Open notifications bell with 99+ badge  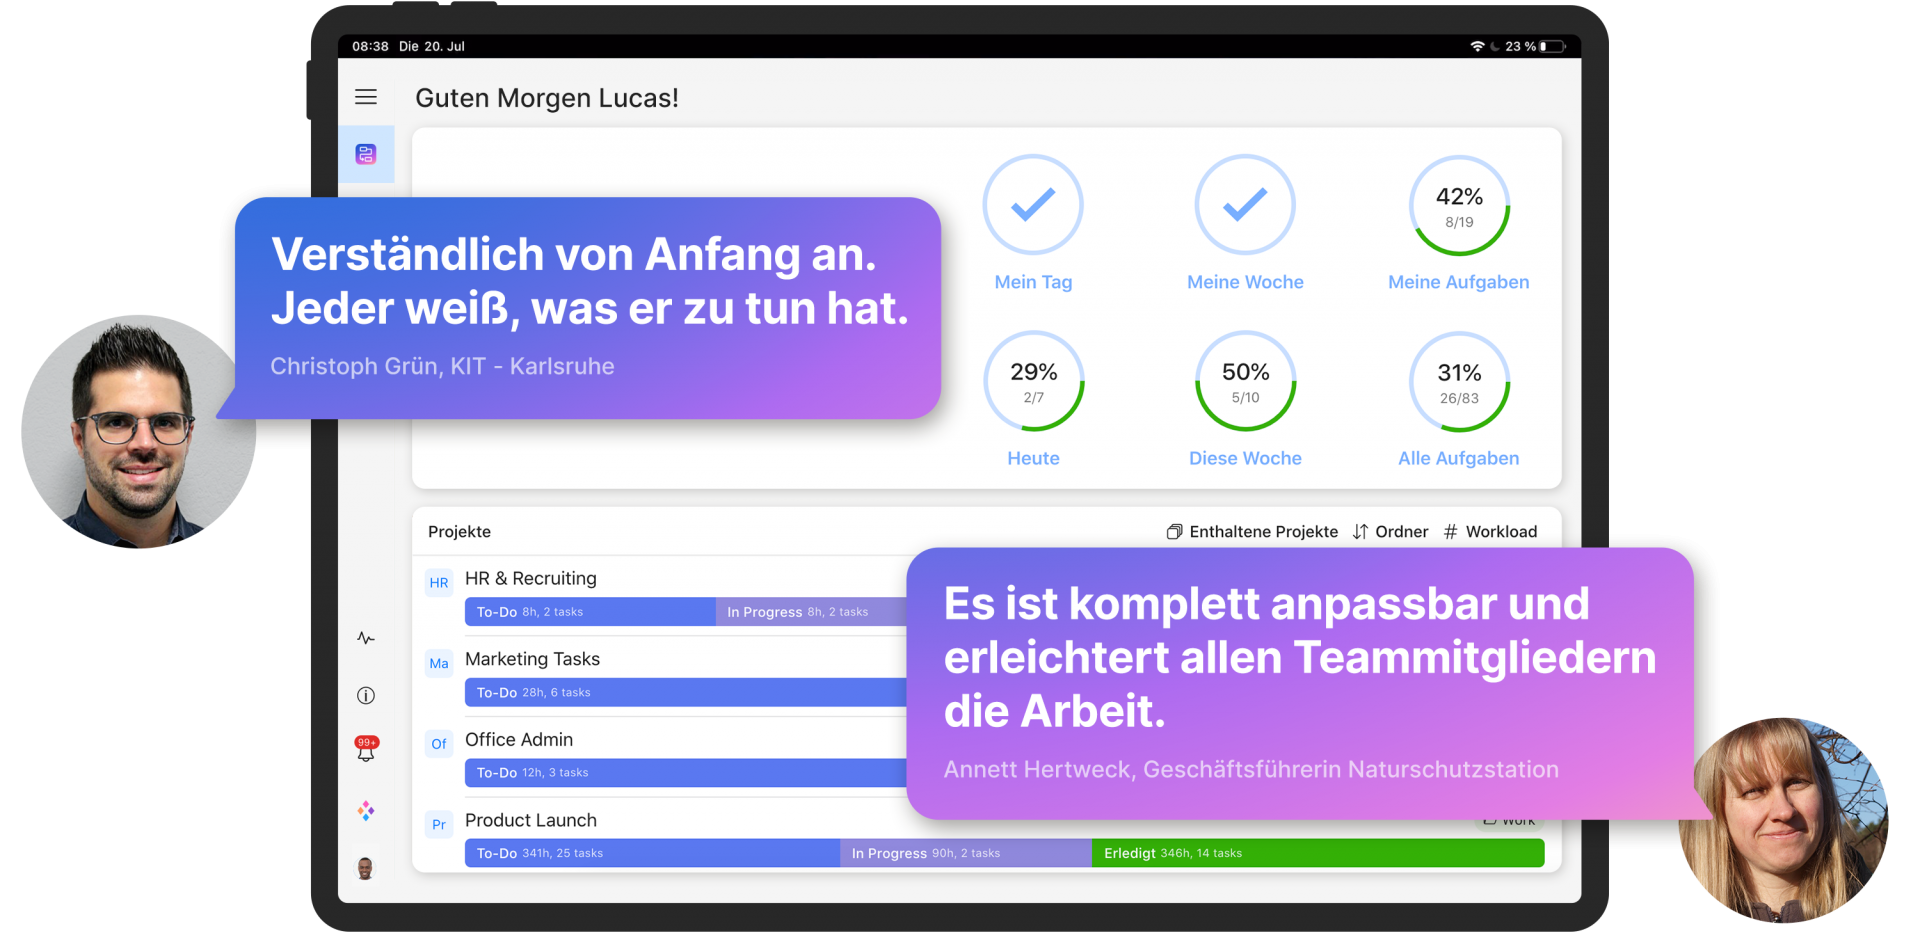coord(366,749)
